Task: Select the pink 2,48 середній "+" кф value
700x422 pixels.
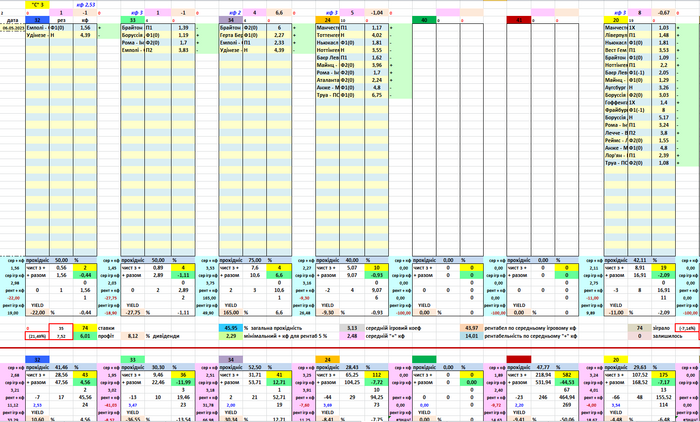Action: coord(352,336)
